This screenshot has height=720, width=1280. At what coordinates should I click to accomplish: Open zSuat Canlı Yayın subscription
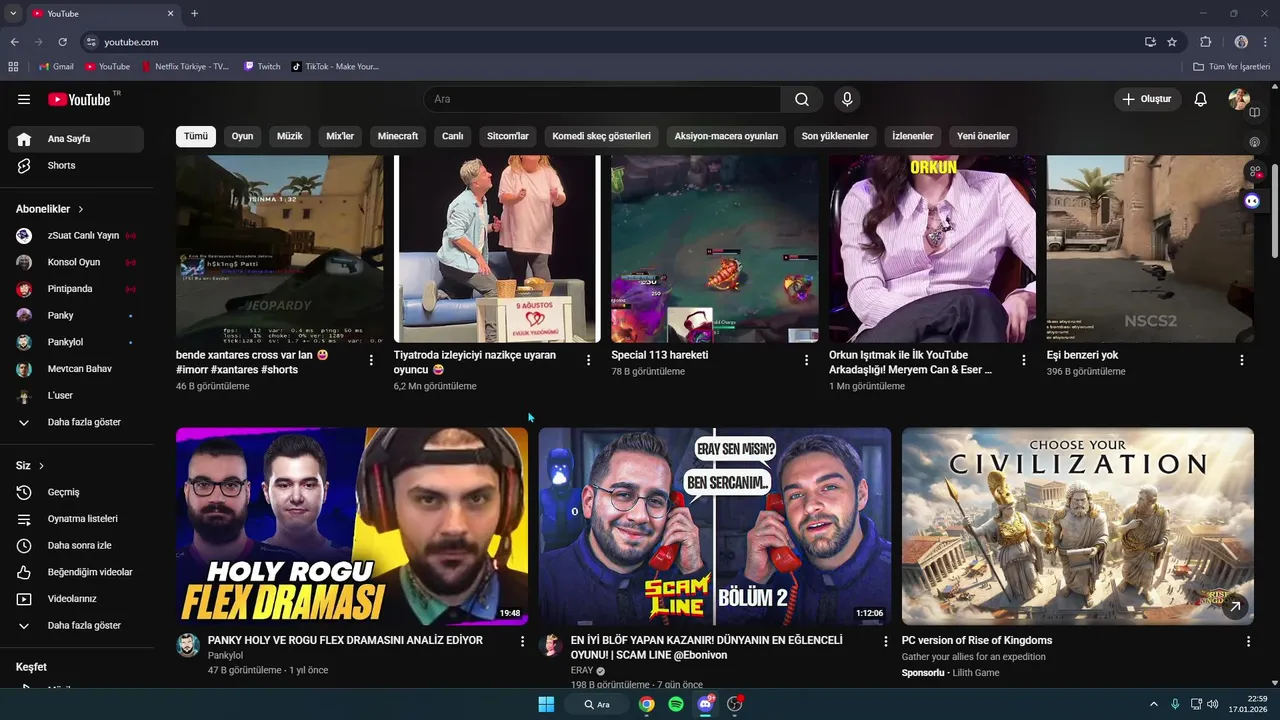76,236
